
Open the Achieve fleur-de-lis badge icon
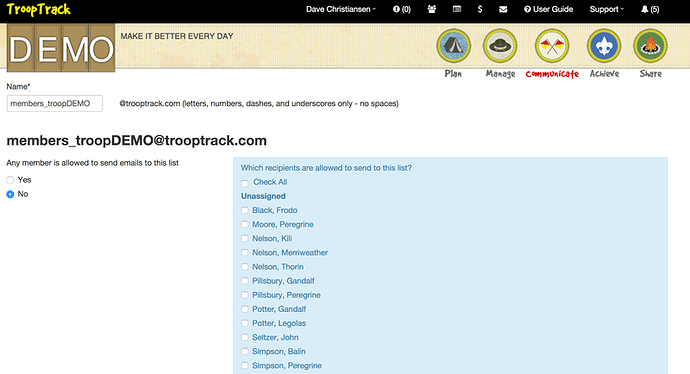604,46
